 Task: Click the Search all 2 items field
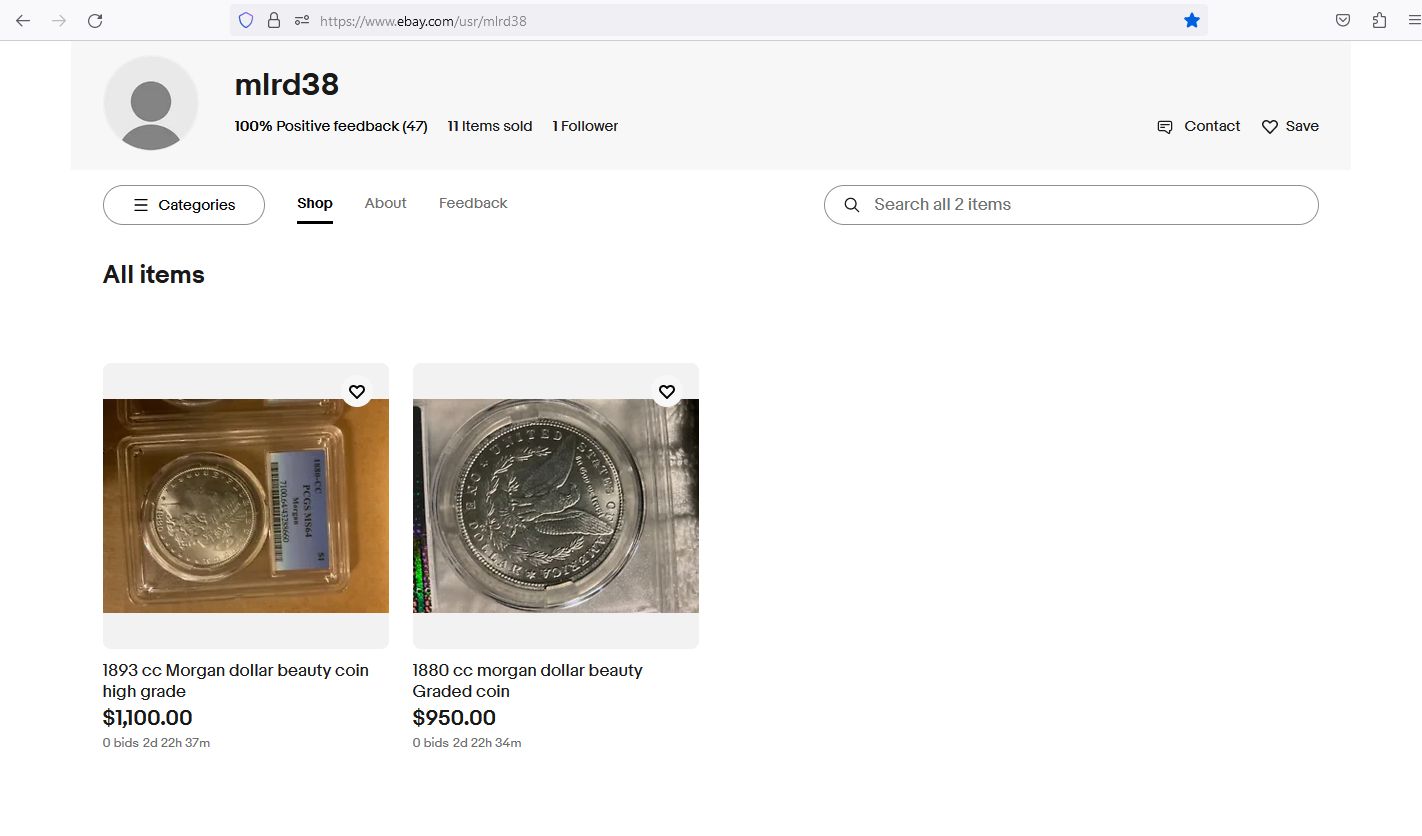pos(1071,205)
